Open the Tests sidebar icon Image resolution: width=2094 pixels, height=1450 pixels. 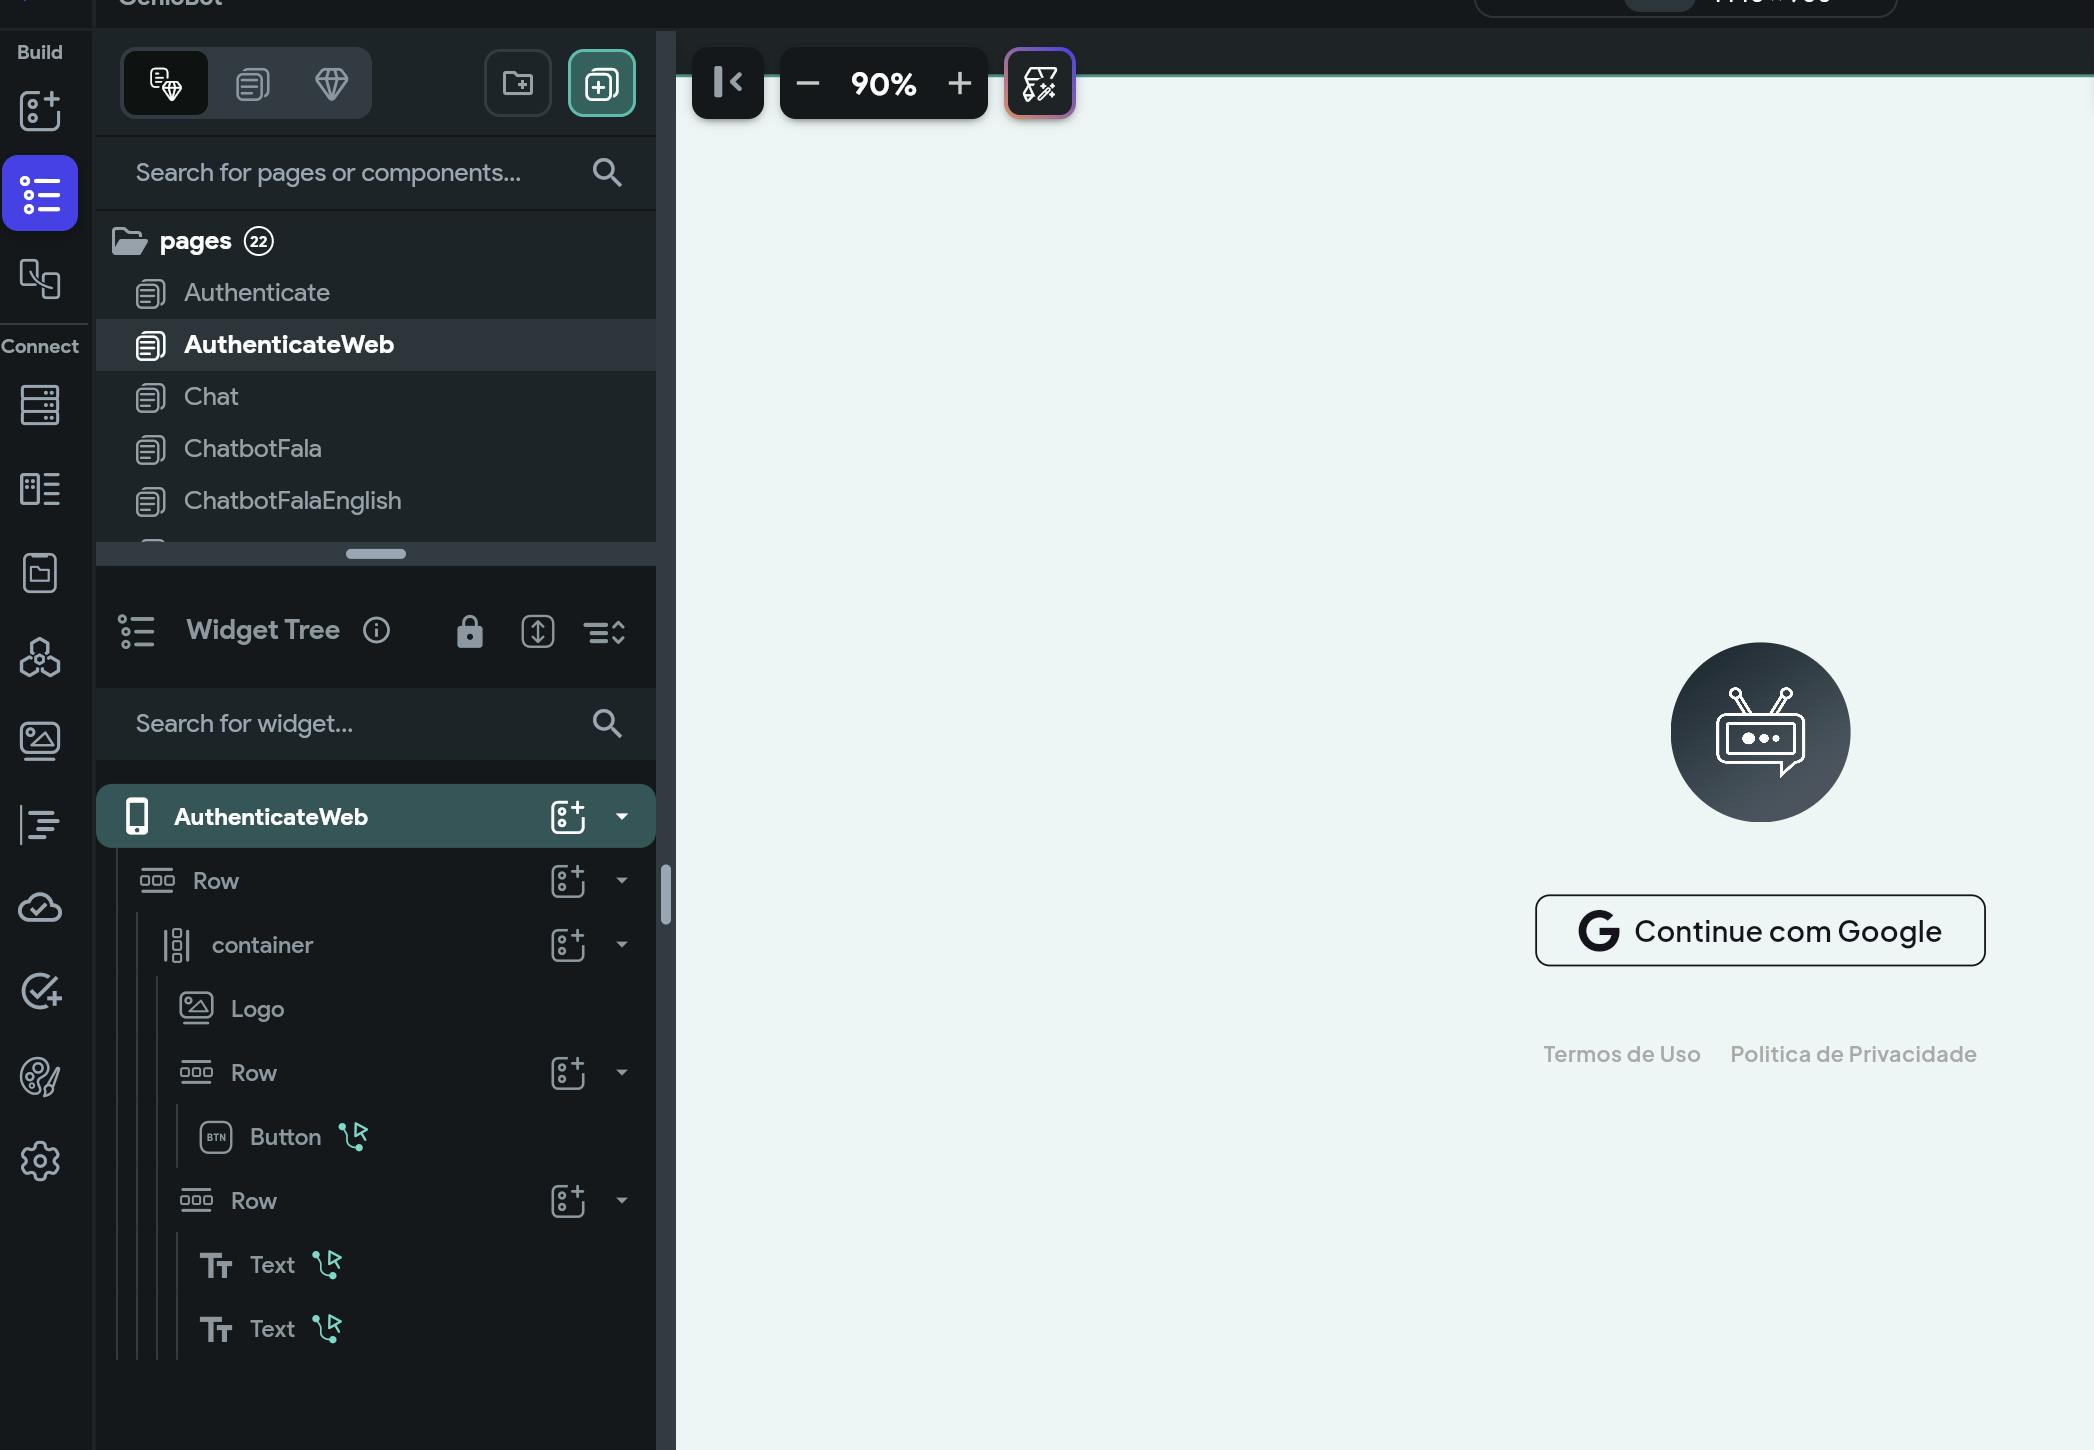40,992
